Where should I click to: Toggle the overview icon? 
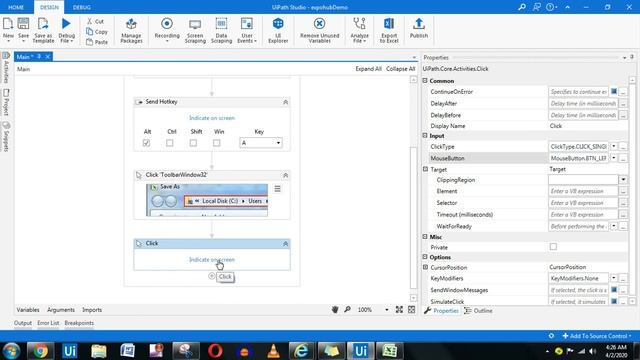(411, 310)
